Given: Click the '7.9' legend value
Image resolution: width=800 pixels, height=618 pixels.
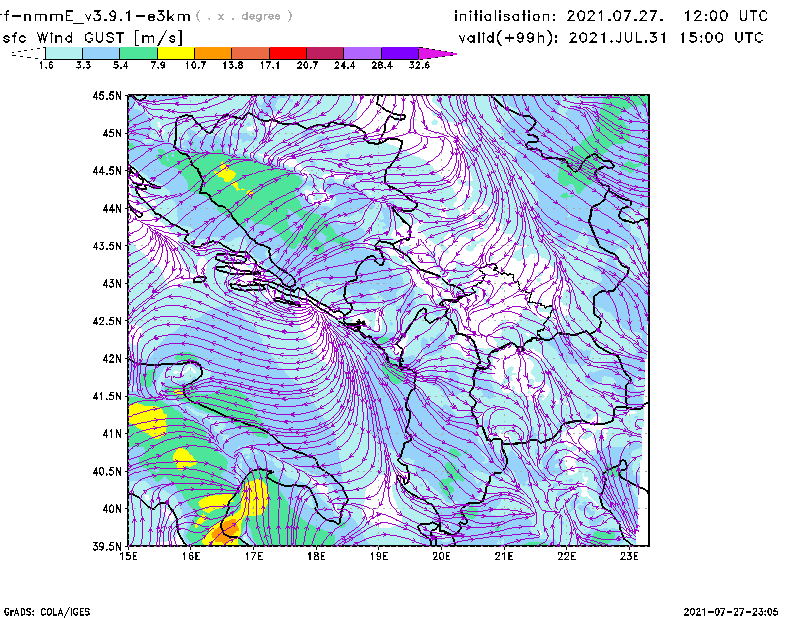Looking at the screenshot, I should pyautogui.click(x=158, y=65).
